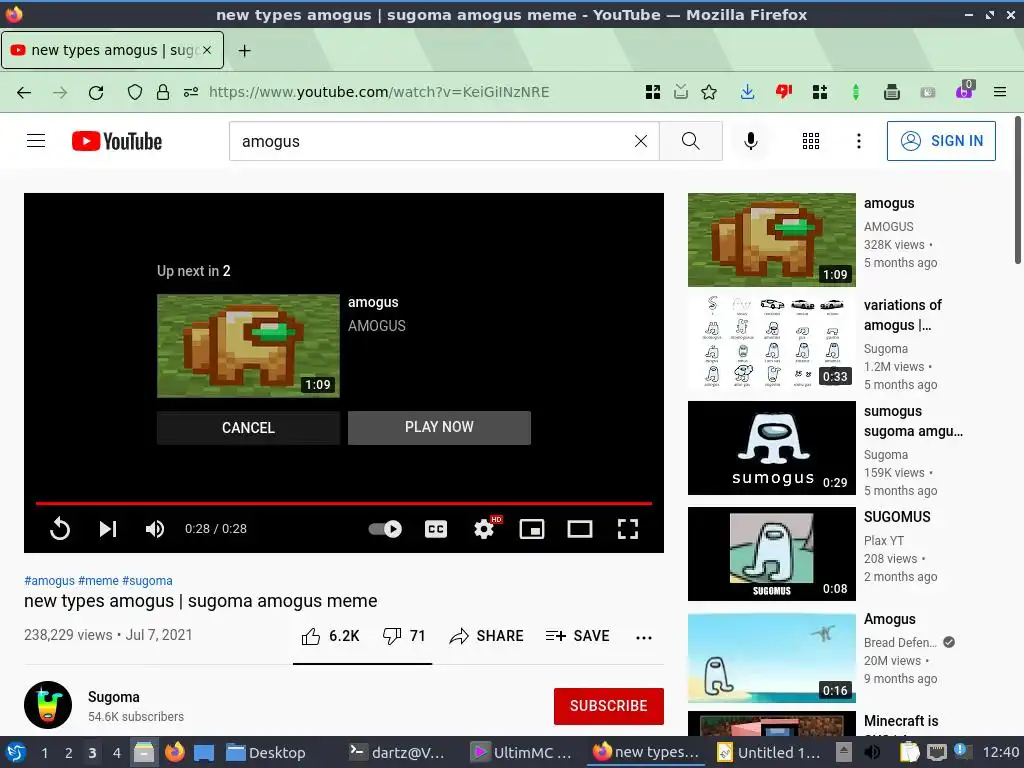Image resolution: width=1024 pixels, height=768 pixels.
Task: Open the dartz@V... terminal taskbar entry
Action: tap(396, 753)
